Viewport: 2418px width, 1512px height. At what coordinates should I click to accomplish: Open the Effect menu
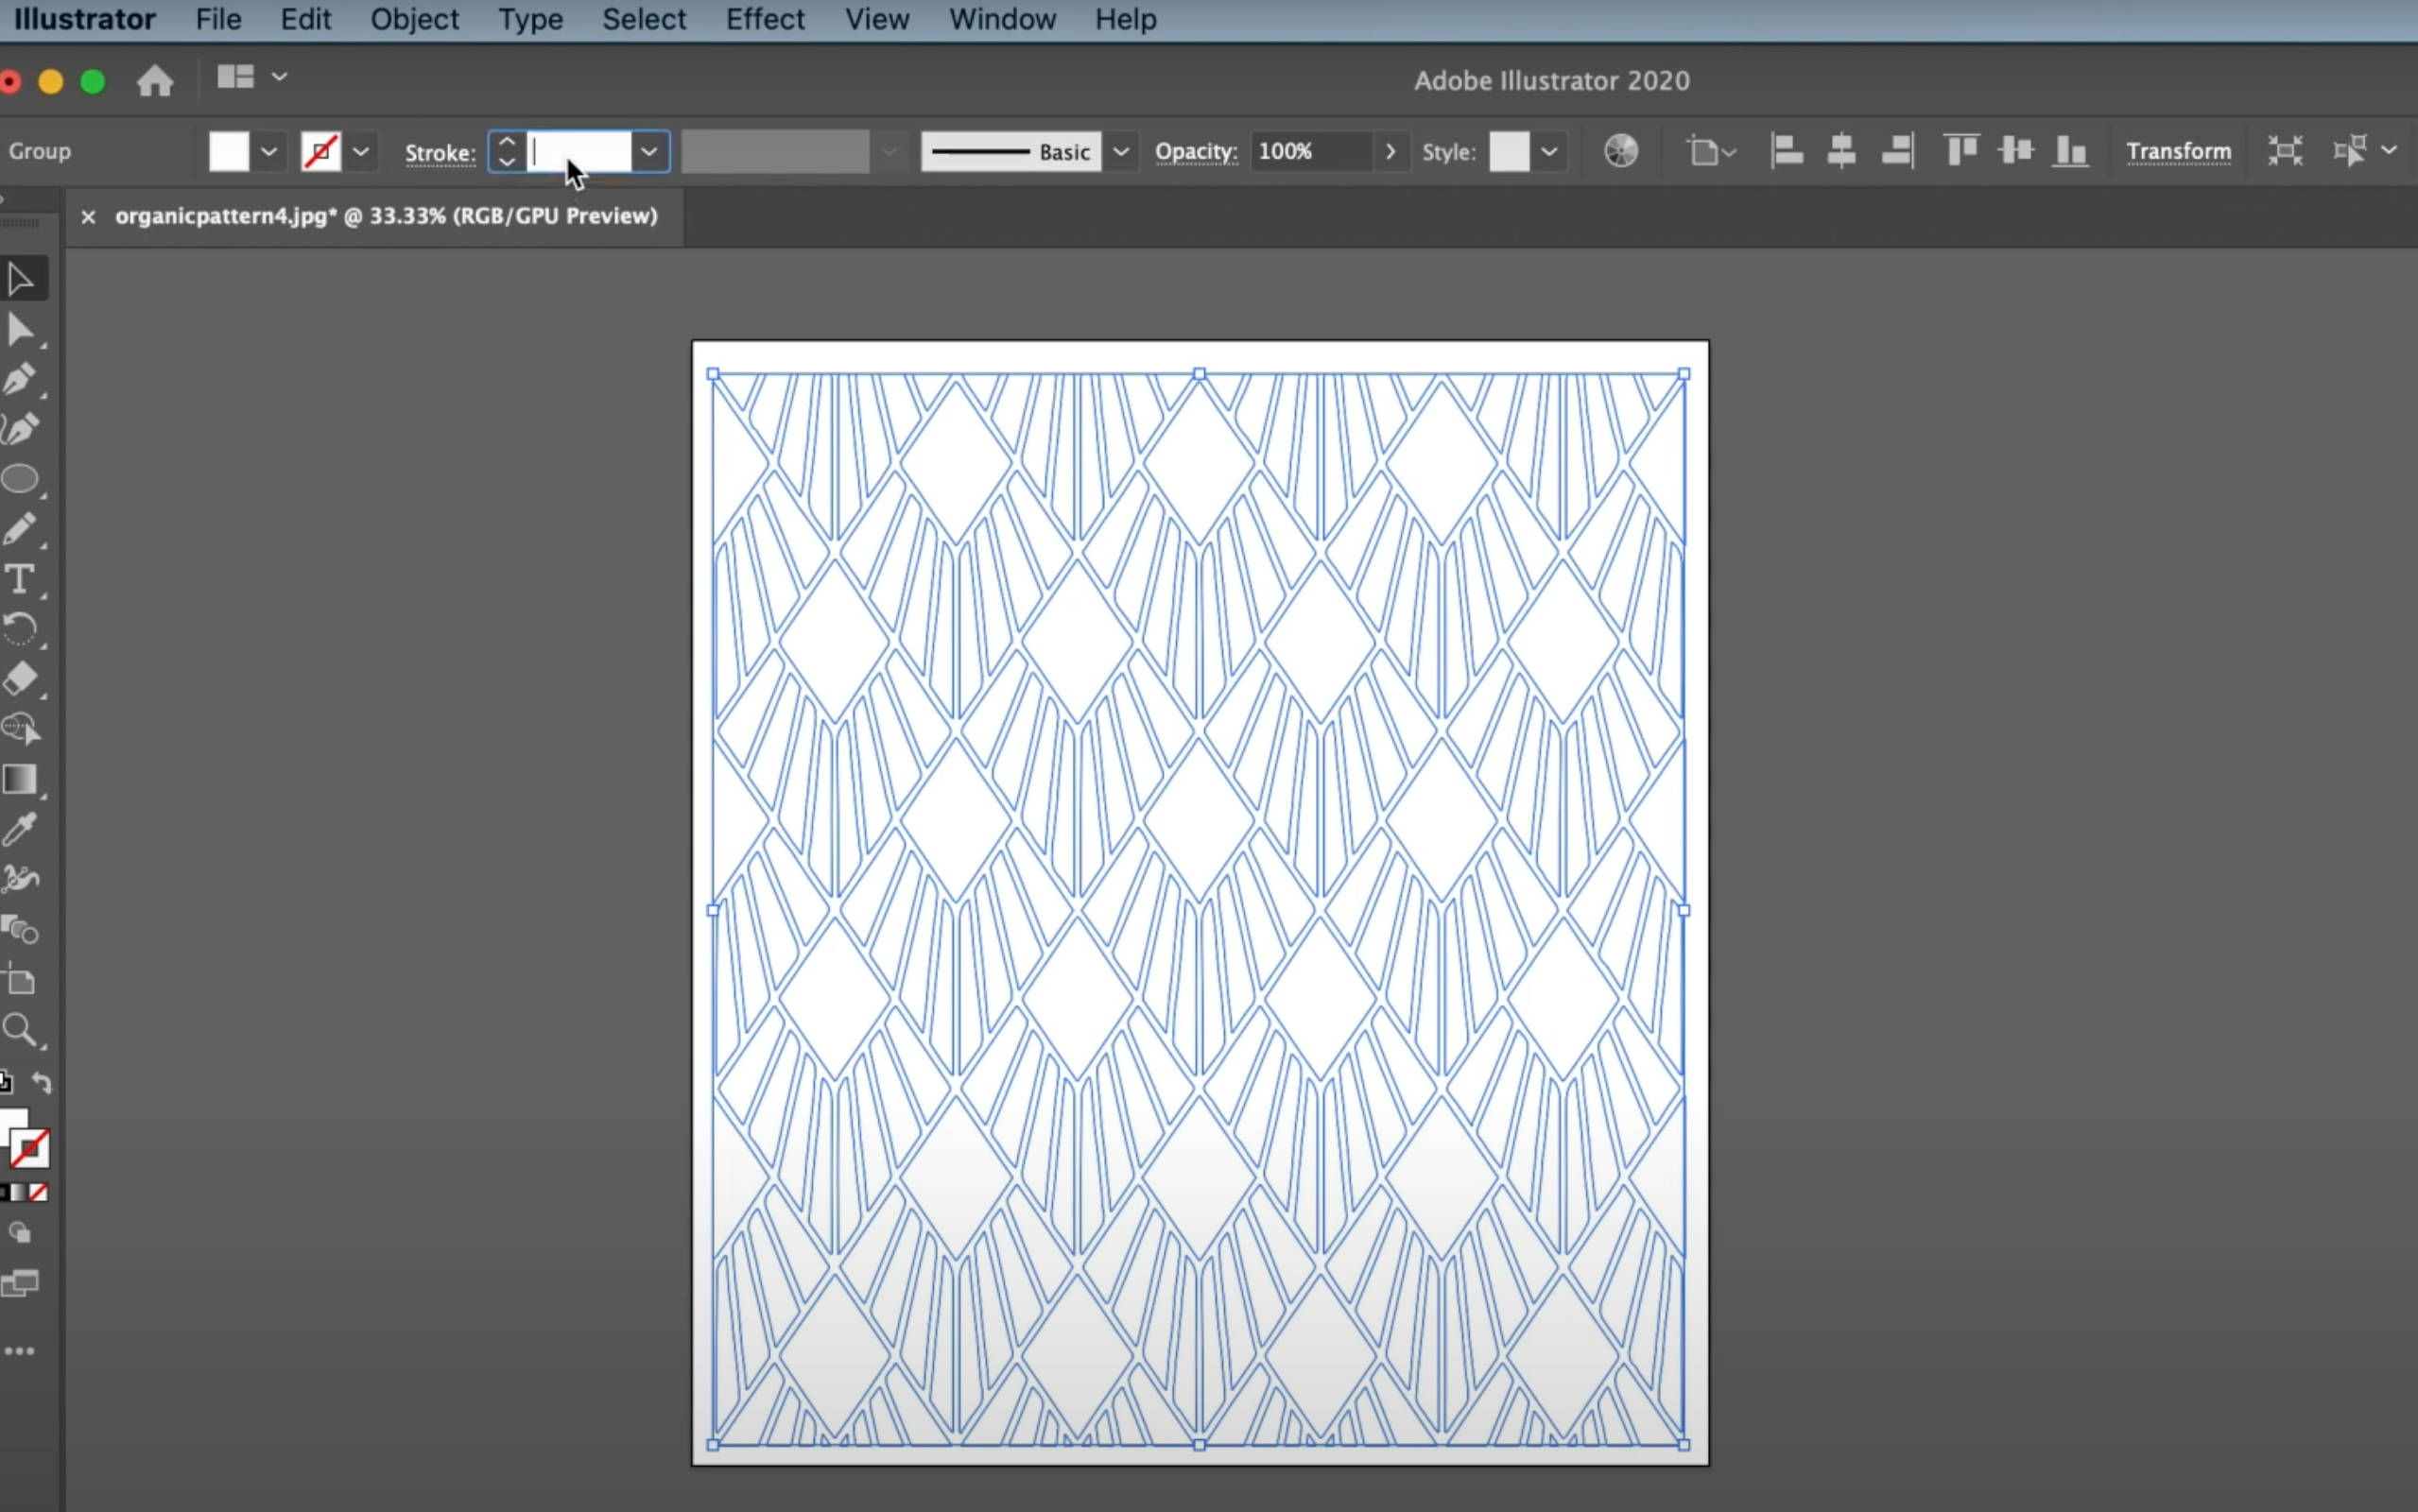[765, 19]
